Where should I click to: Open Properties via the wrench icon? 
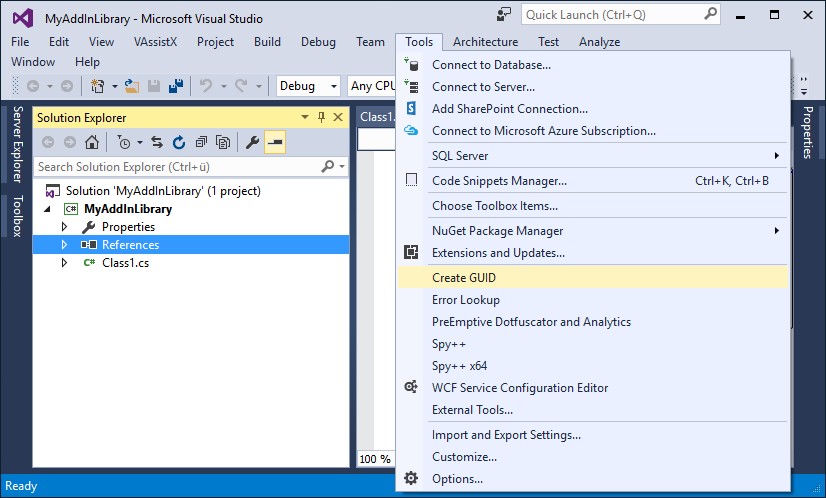(253, 142)
